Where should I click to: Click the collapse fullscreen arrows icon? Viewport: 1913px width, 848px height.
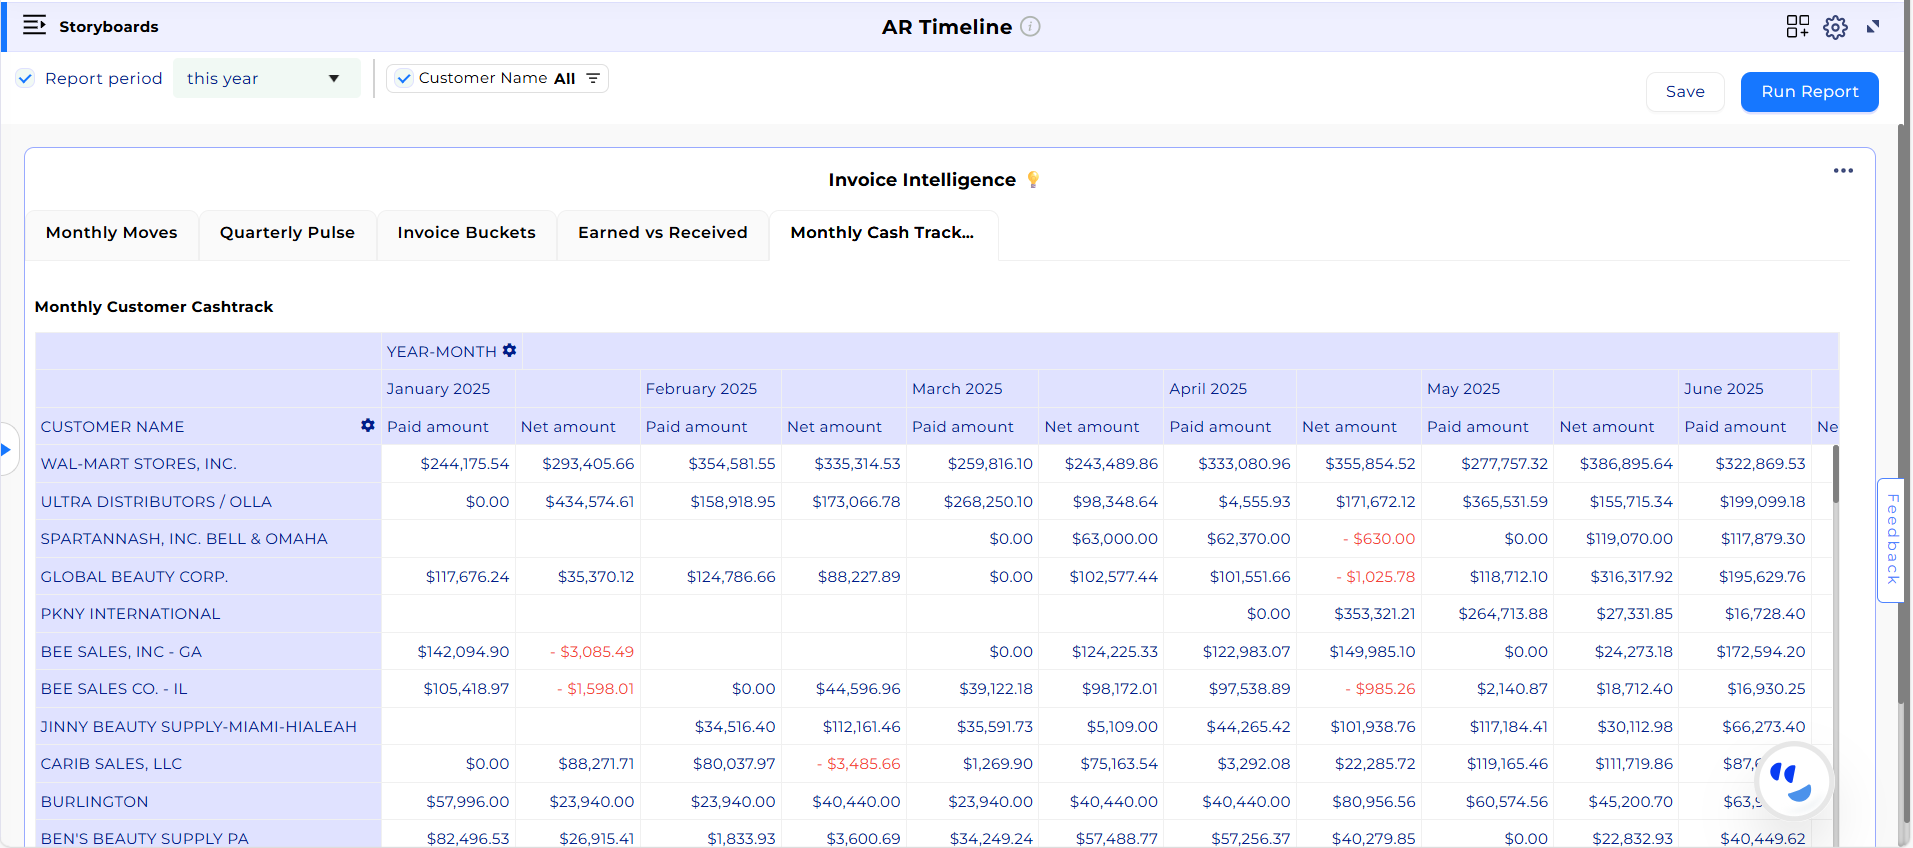click(1873, 27)
